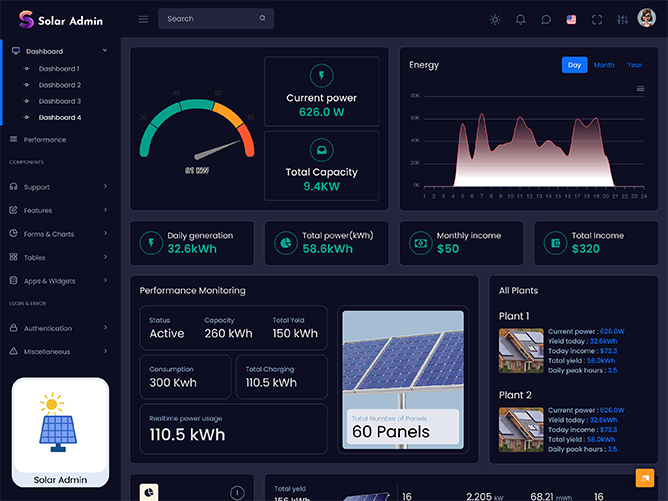Screen dimensions: 668x501
Task: Toggle fullscreen mode icon
Action: [598, 19]
